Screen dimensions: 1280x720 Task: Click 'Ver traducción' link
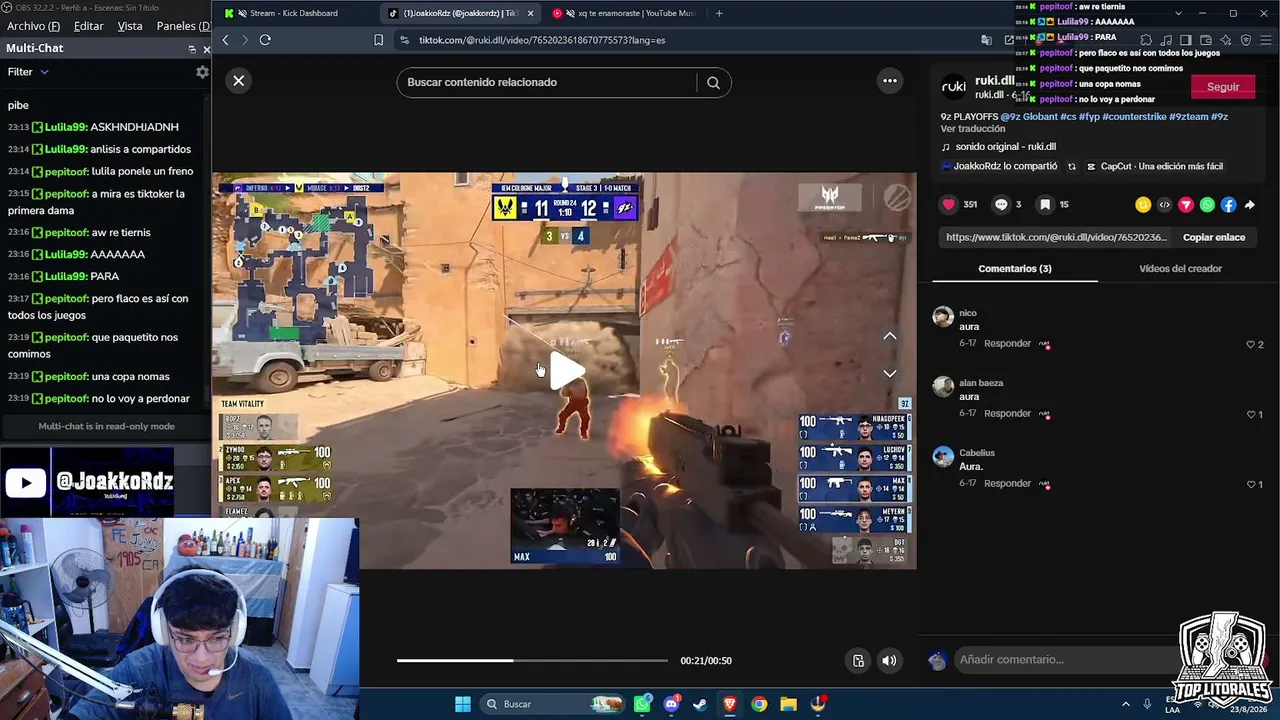(x=973, y=129)
